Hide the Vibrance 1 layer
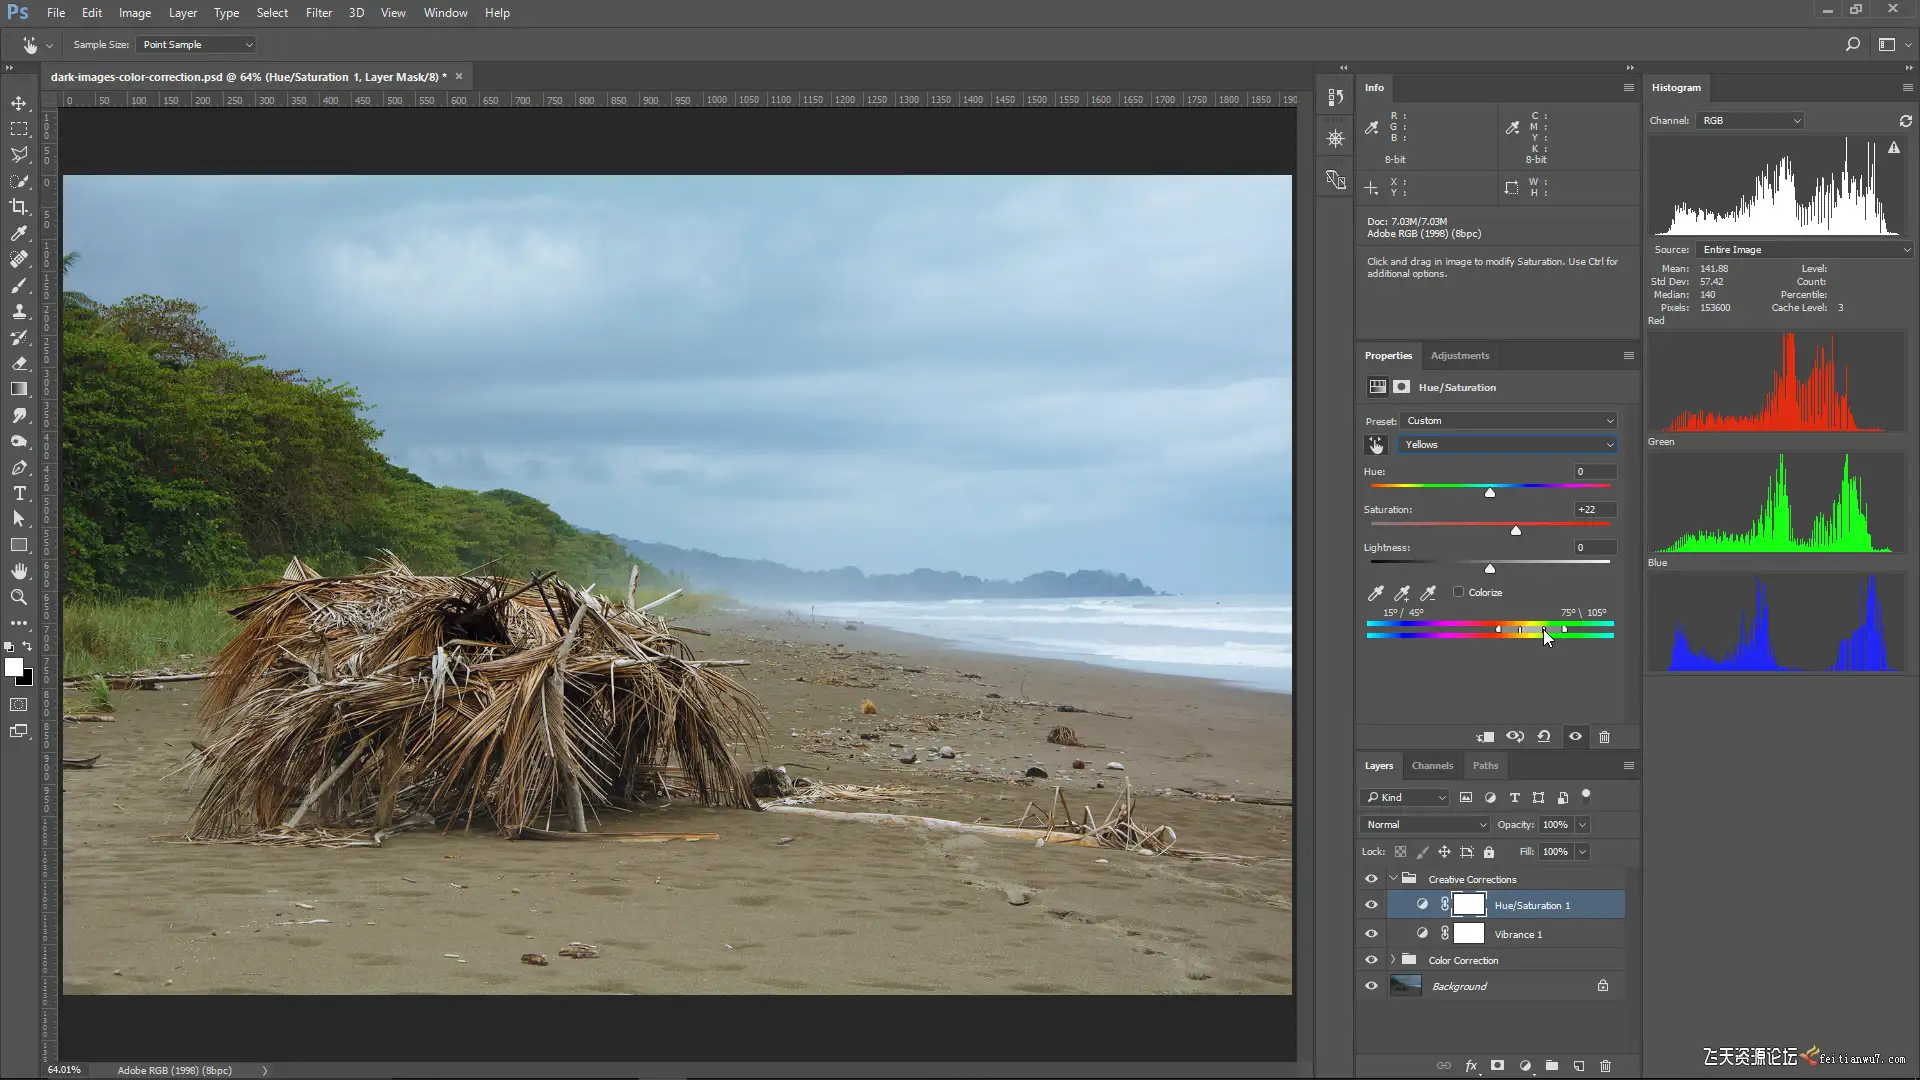This screenshot has width=1920, height=1080. coord(1371,934)
